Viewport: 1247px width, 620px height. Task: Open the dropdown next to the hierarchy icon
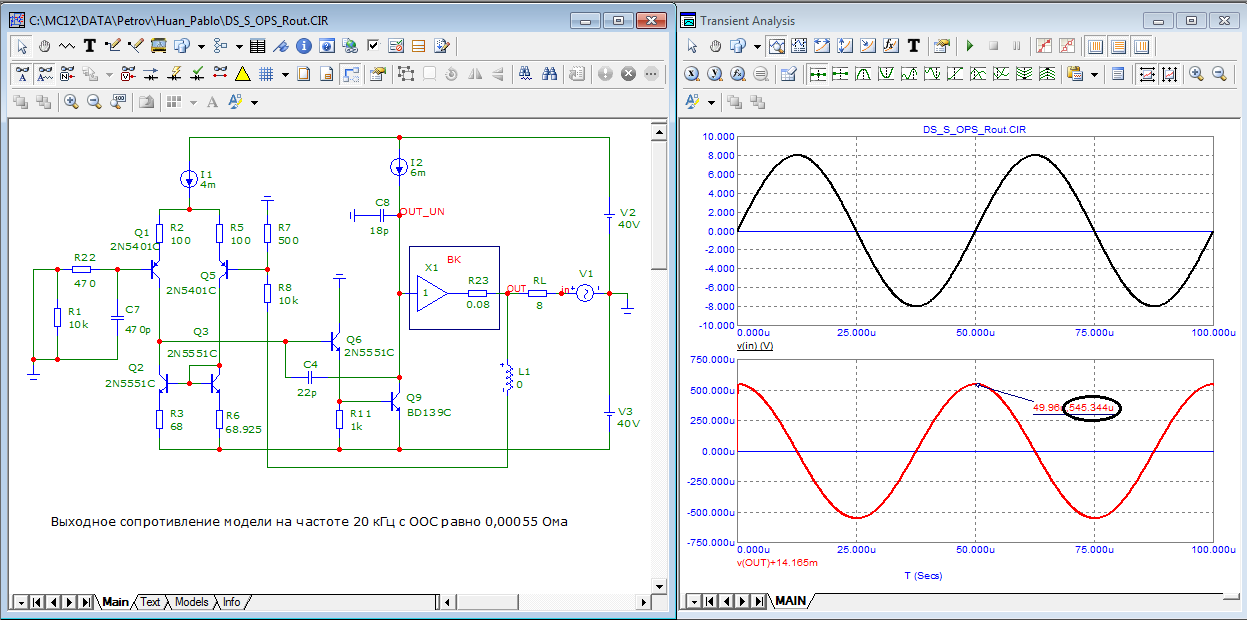point(241,46)
